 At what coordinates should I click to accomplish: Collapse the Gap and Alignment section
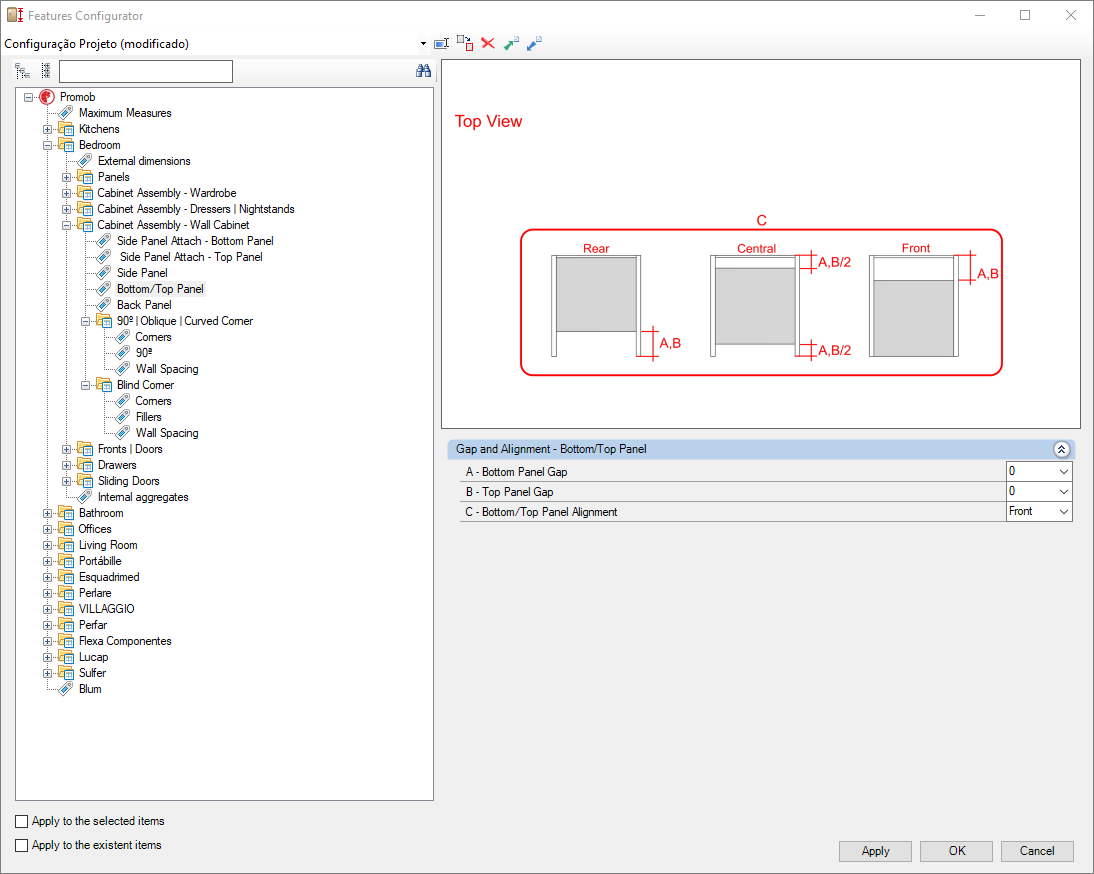[x=1061, y=450]
